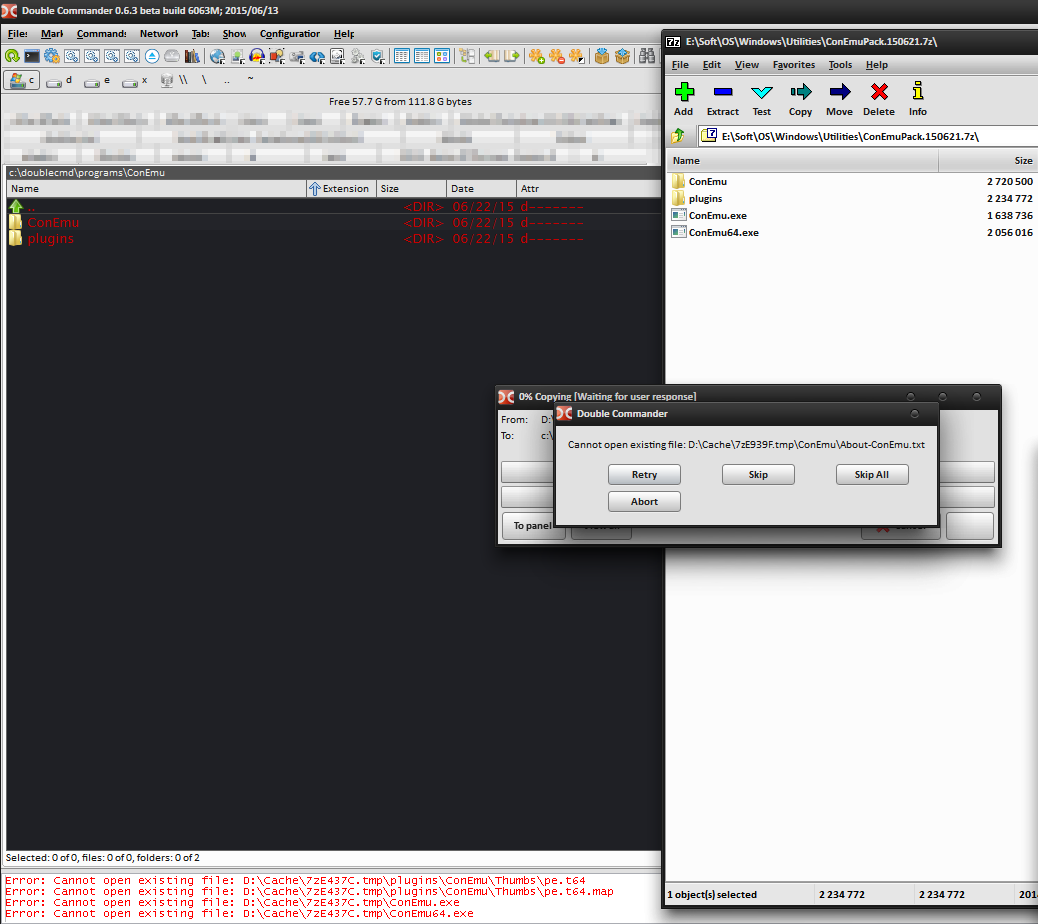Click the Add button in 7-Zip
The height and width of the screenshot is (924, 1038).
coord(684,100)
